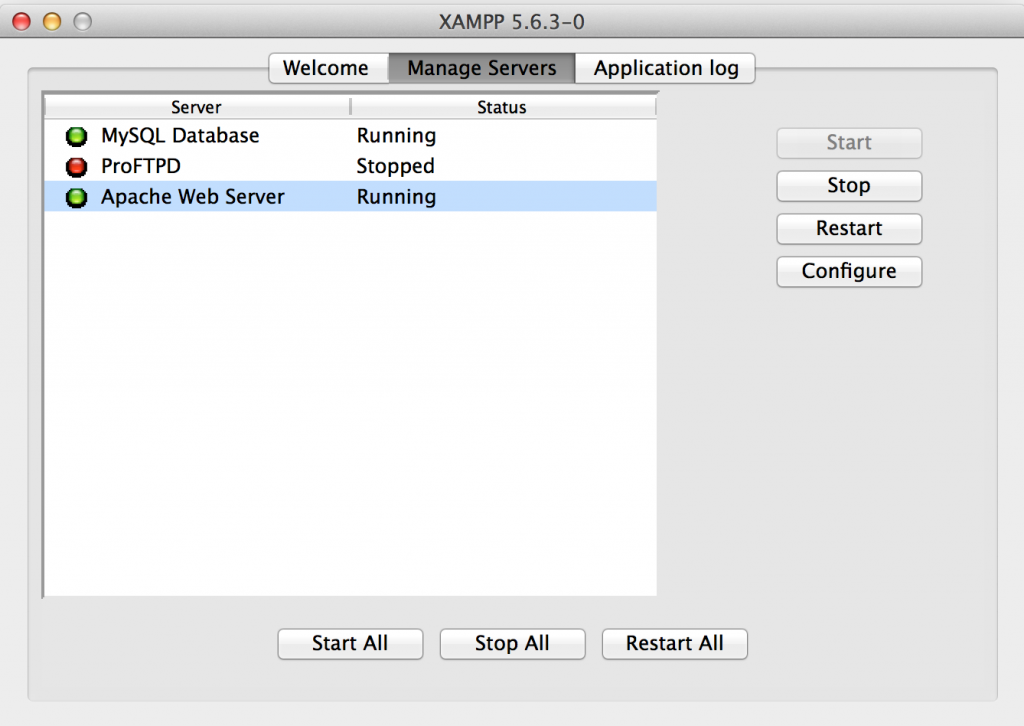Minimize the XAMPP window with the yellow button

click(x=52, y=22)
